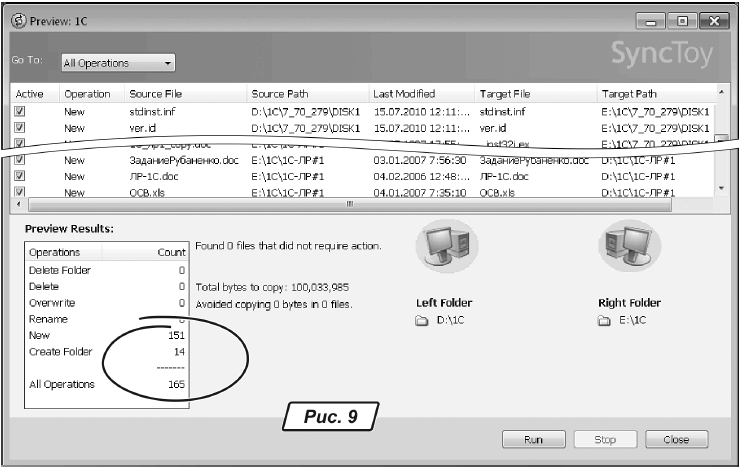Uncheck Active checkbox for ver.id row
Image resolution: width=740 pixels, height=469 pixels.
19,128
